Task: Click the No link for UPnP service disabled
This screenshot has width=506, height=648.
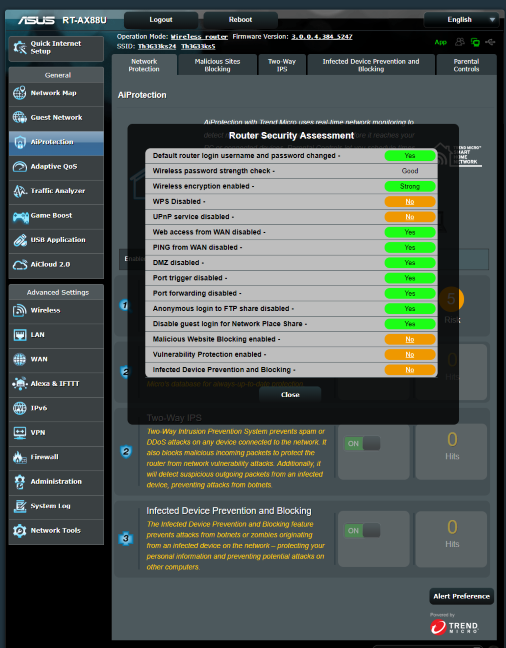Action: [x=410, y=217]
